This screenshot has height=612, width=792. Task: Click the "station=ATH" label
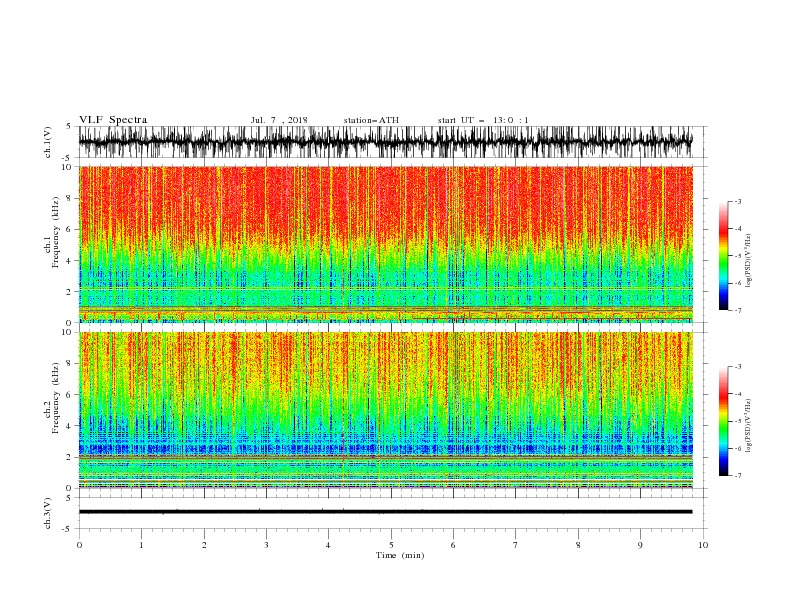pos(371,120)
